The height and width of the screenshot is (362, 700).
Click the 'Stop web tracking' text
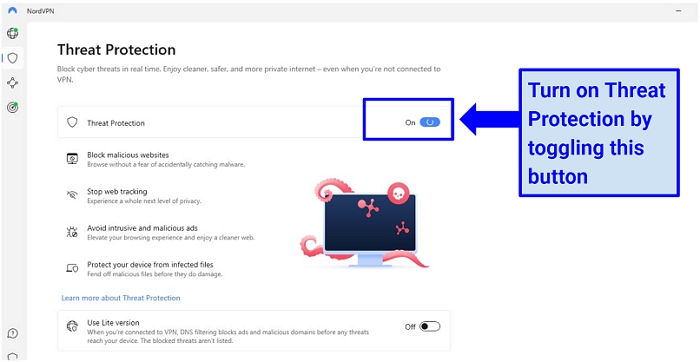117,191
